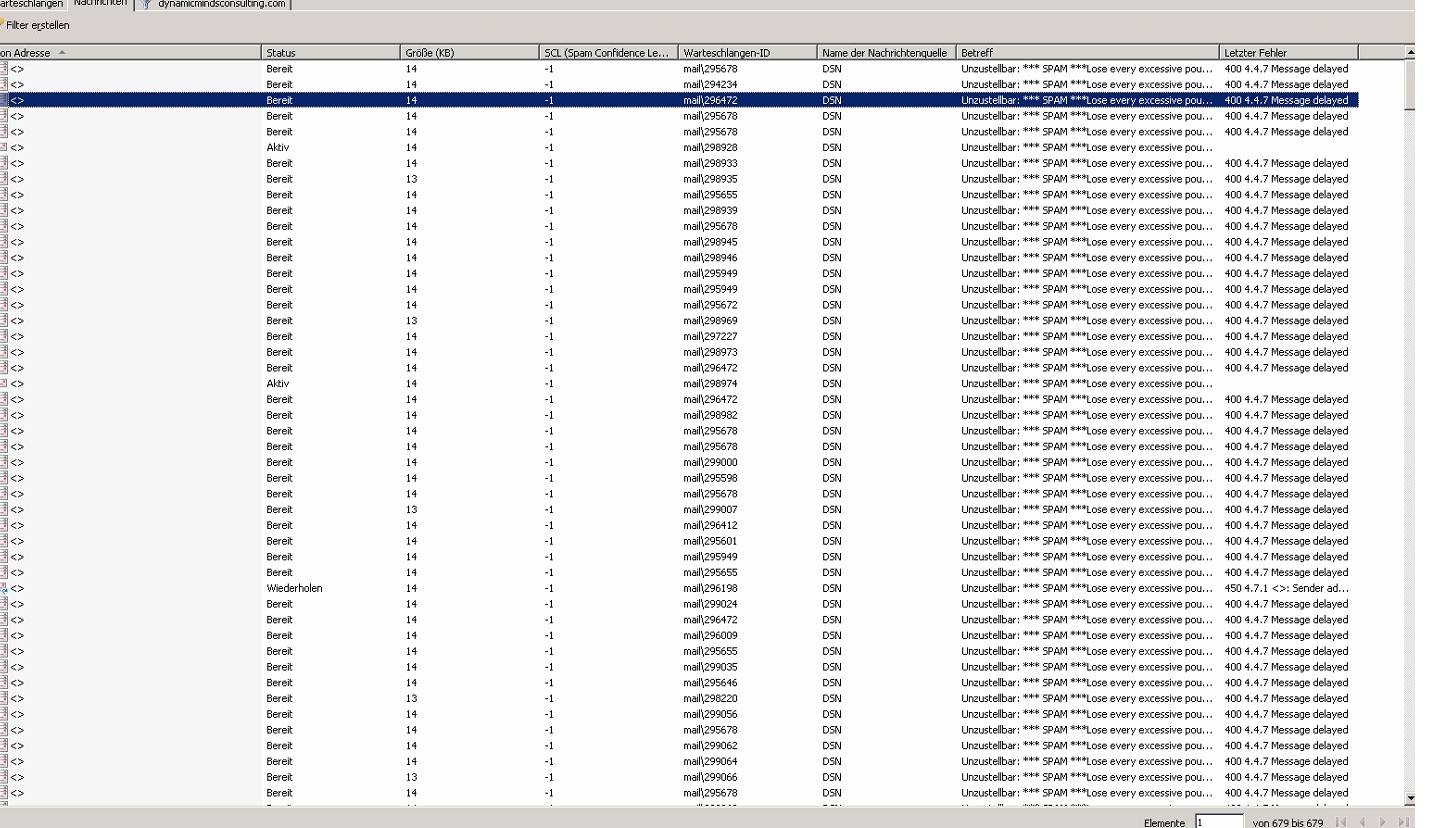Image resolution: width=1436 pixels, height=828 pixels.
Task: Select the message with queue ID mail\298969
Action: [x=680, y=321]
